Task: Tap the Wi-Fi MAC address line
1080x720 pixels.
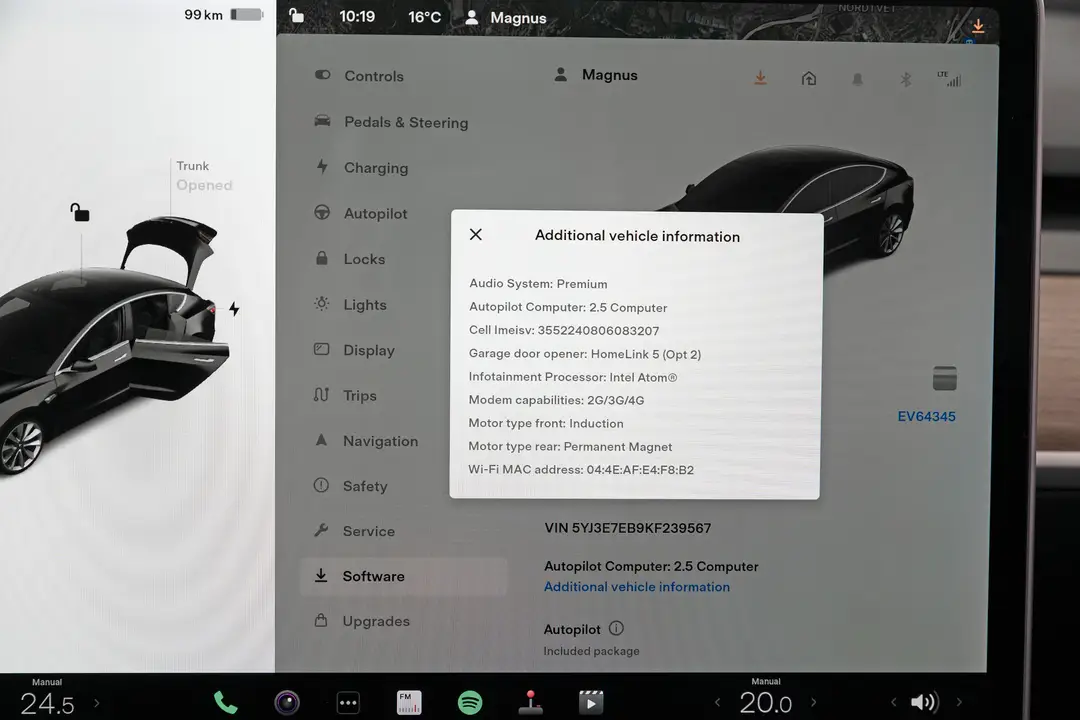Action: pyautogui.click(x=581, y=469)
